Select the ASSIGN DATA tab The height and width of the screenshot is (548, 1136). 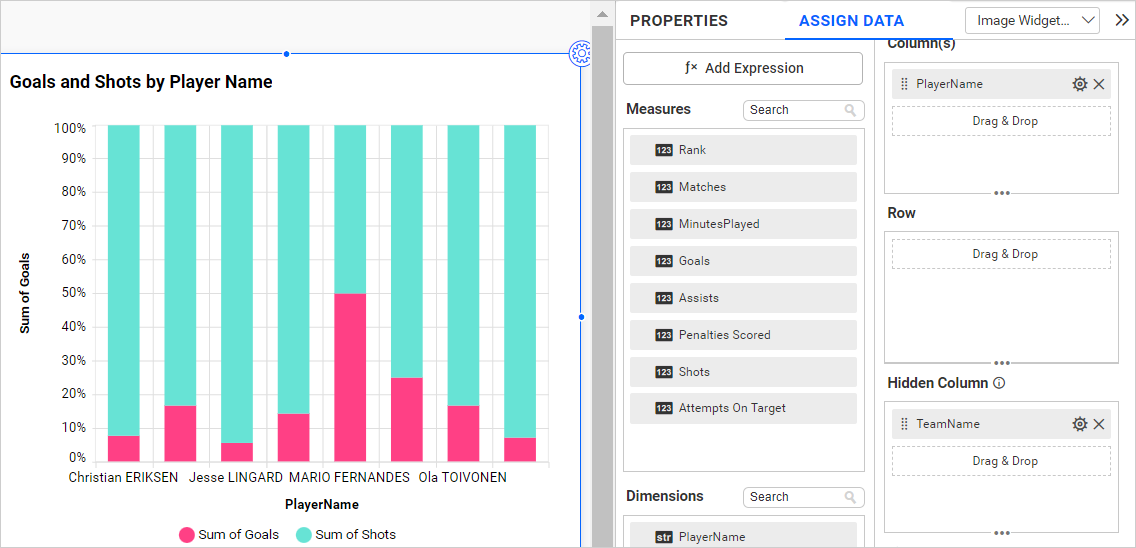pyautogui.click(x=851, y=21)
